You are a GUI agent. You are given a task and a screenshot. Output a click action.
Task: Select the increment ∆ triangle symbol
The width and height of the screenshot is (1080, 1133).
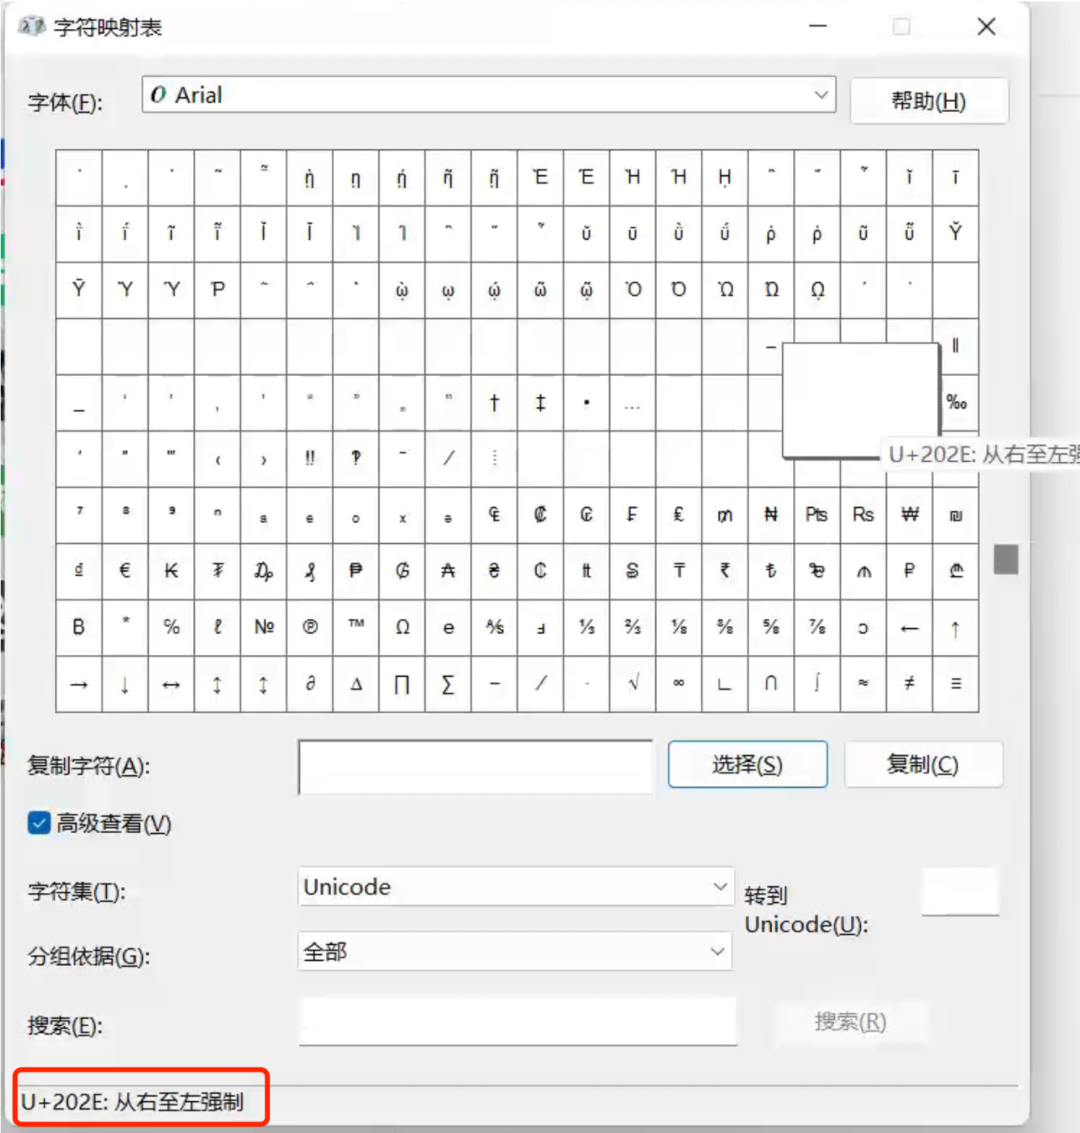pyautogui.click(x=356, y=684)
